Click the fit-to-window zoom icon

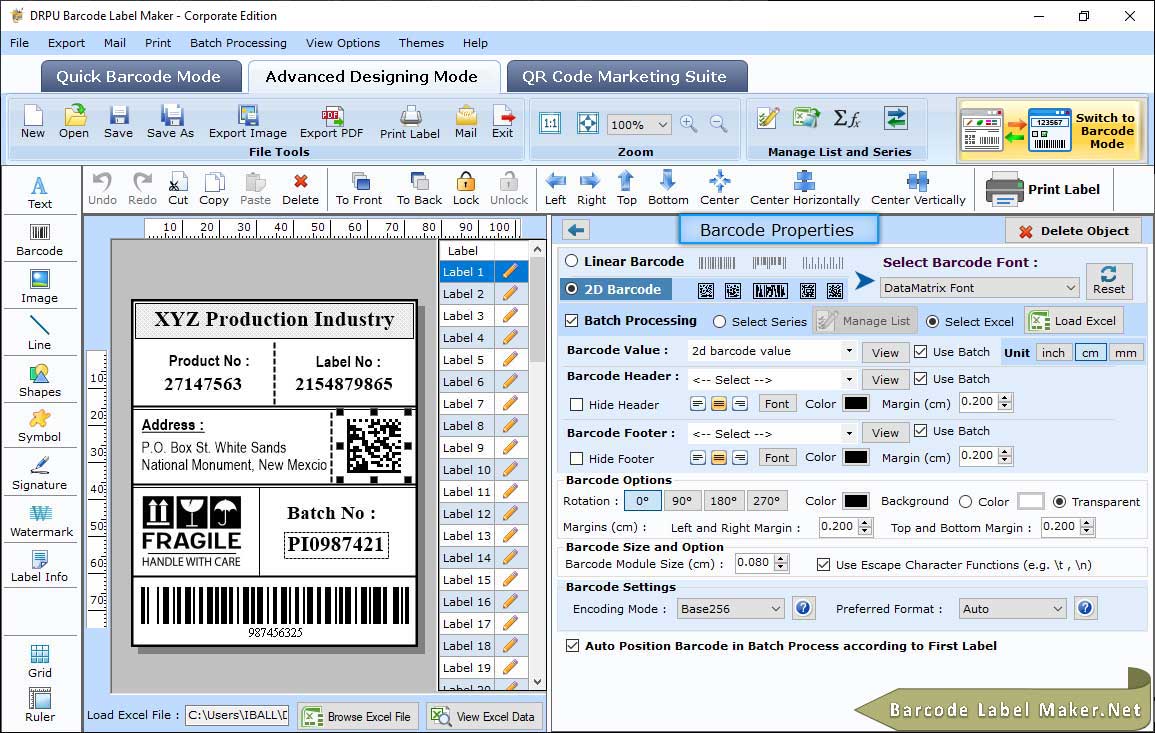588,123
